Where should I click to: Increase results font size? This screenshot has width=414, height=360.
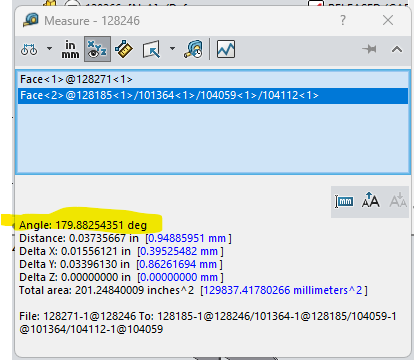[x=371, y=201]
